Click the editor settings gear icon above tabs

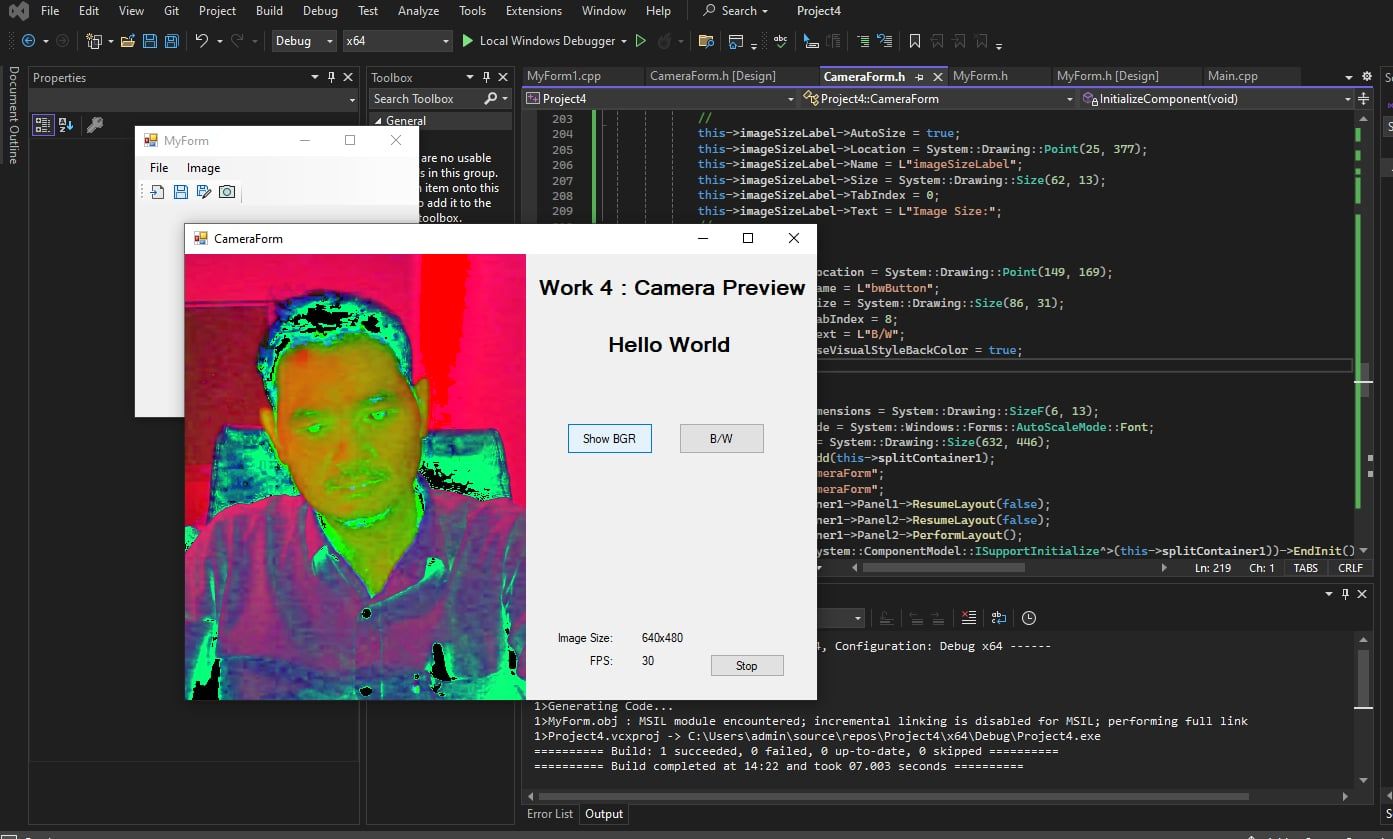[x=1367, y=76]
